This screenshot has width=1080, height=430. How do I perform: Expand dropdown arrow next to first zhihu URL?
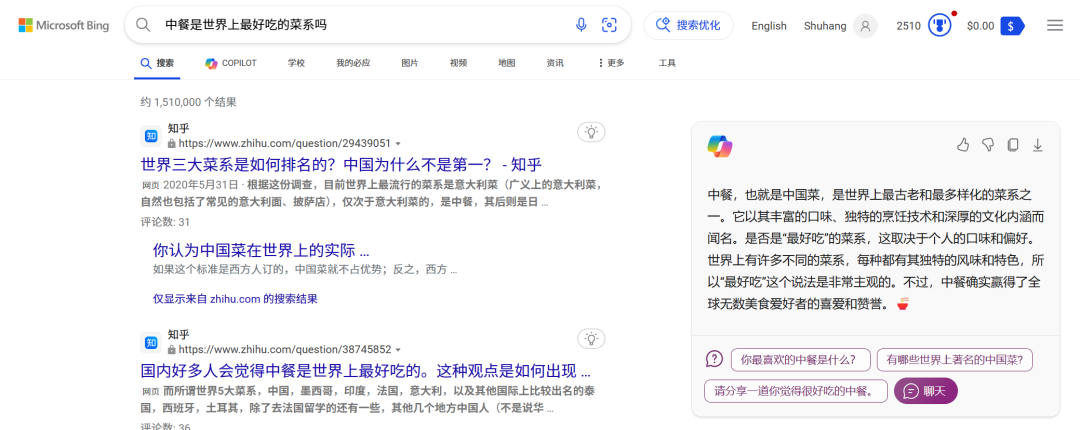pos(398,144)
